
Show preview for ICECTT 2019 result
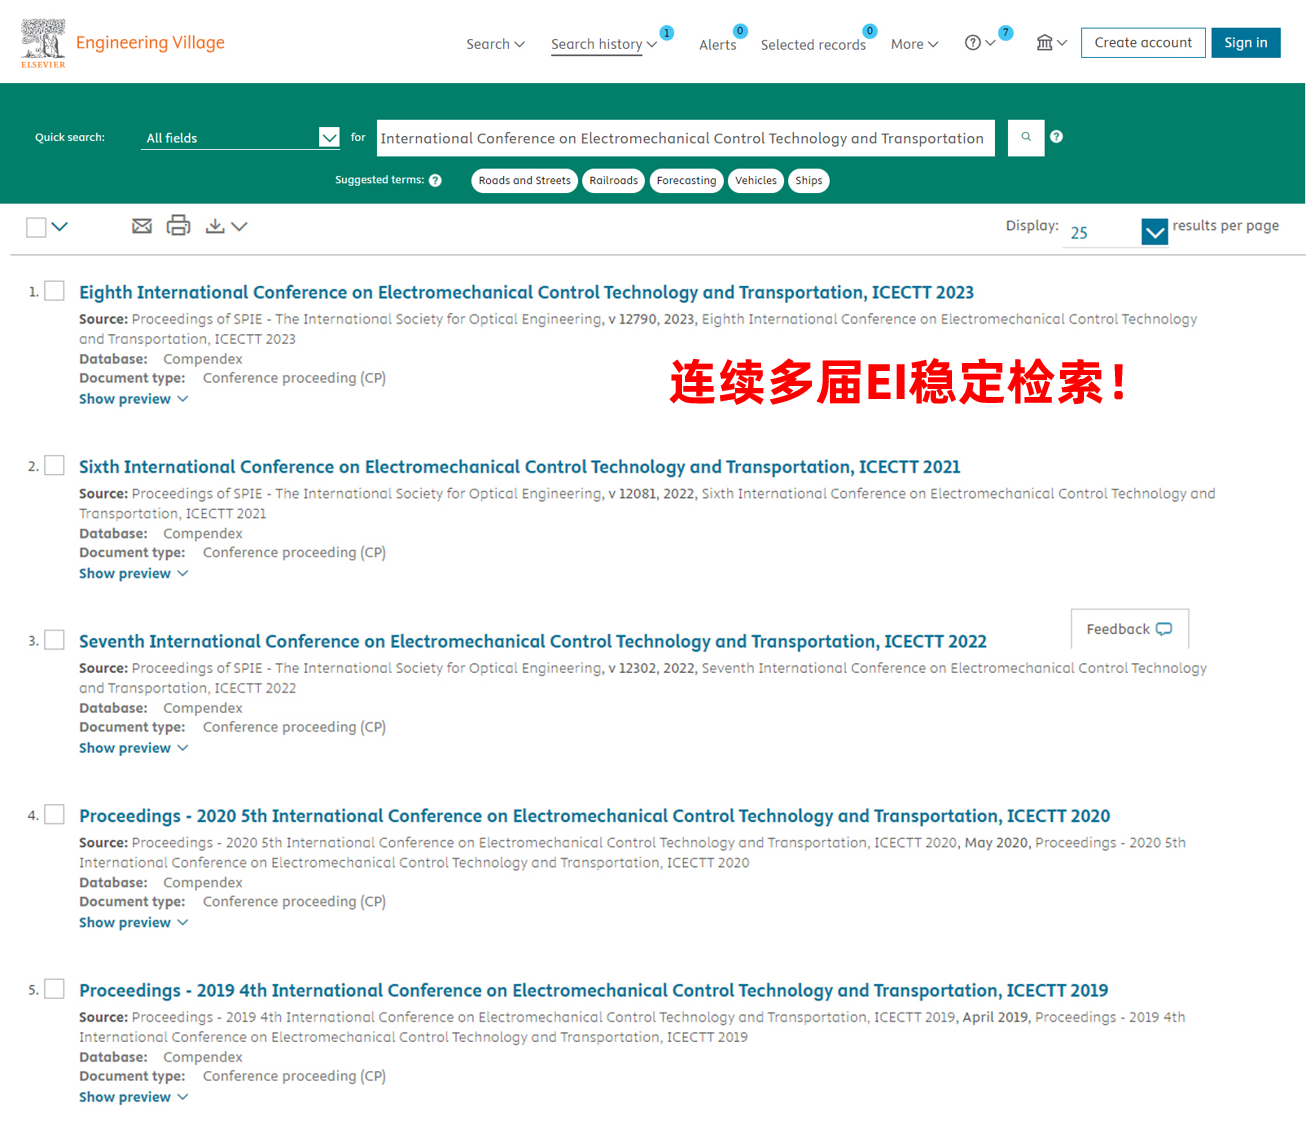[133, 1097]
